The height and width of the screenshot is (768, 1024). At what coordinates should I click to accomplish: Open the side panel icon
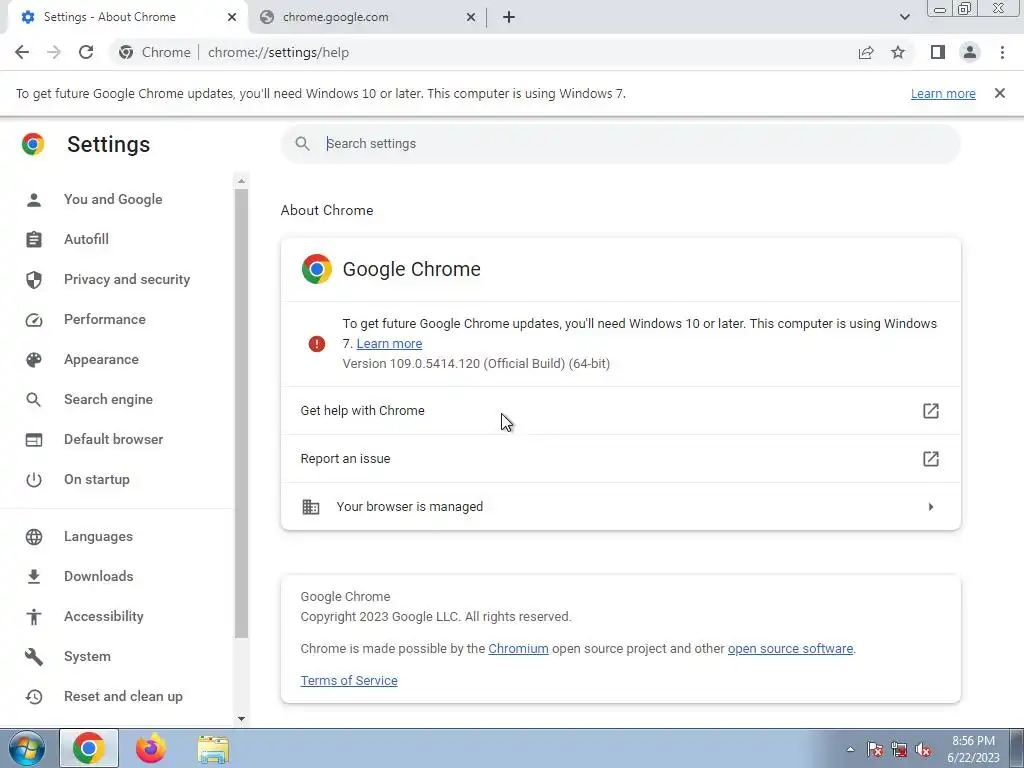pyautogui.click(x=938, y=52)
